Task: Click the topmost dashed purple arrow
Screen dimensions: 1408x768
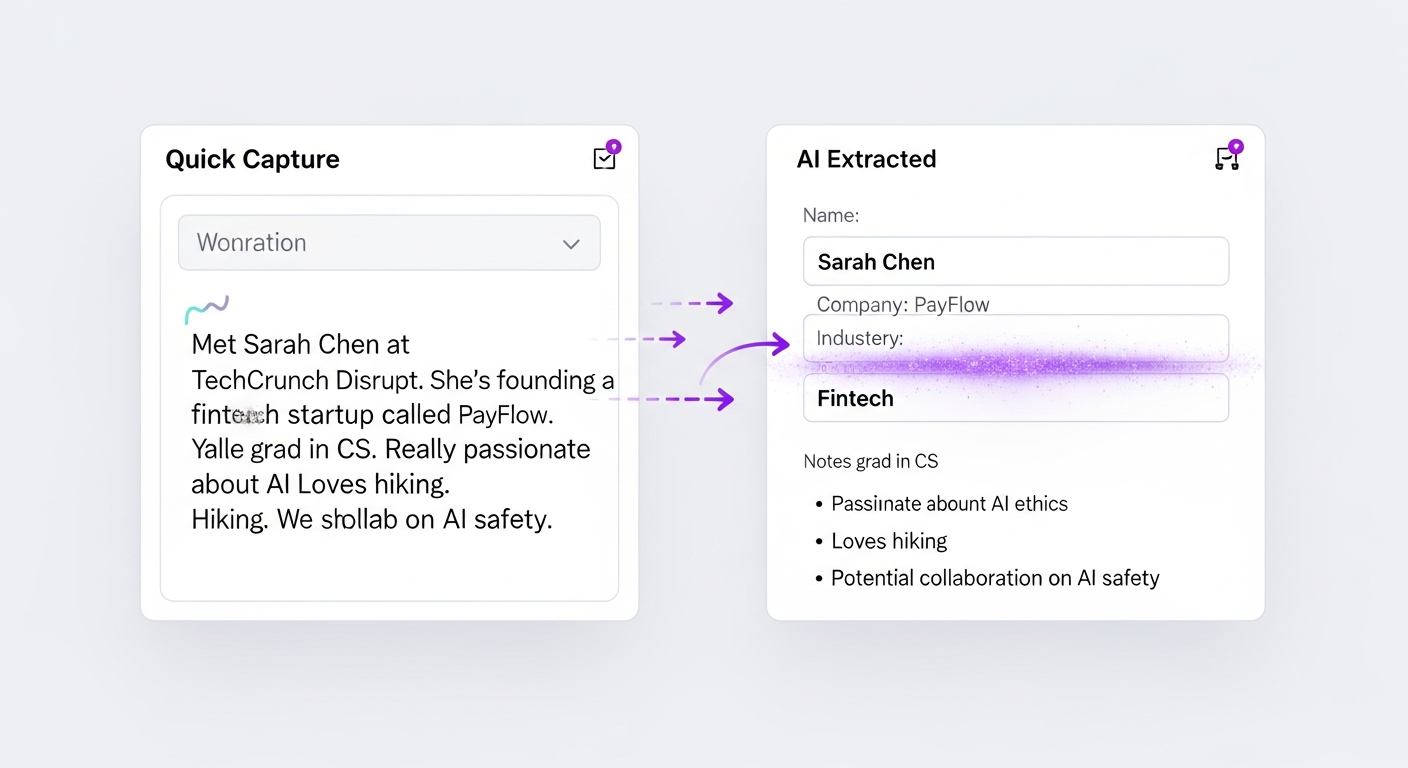Action: [x=693, y=302]
